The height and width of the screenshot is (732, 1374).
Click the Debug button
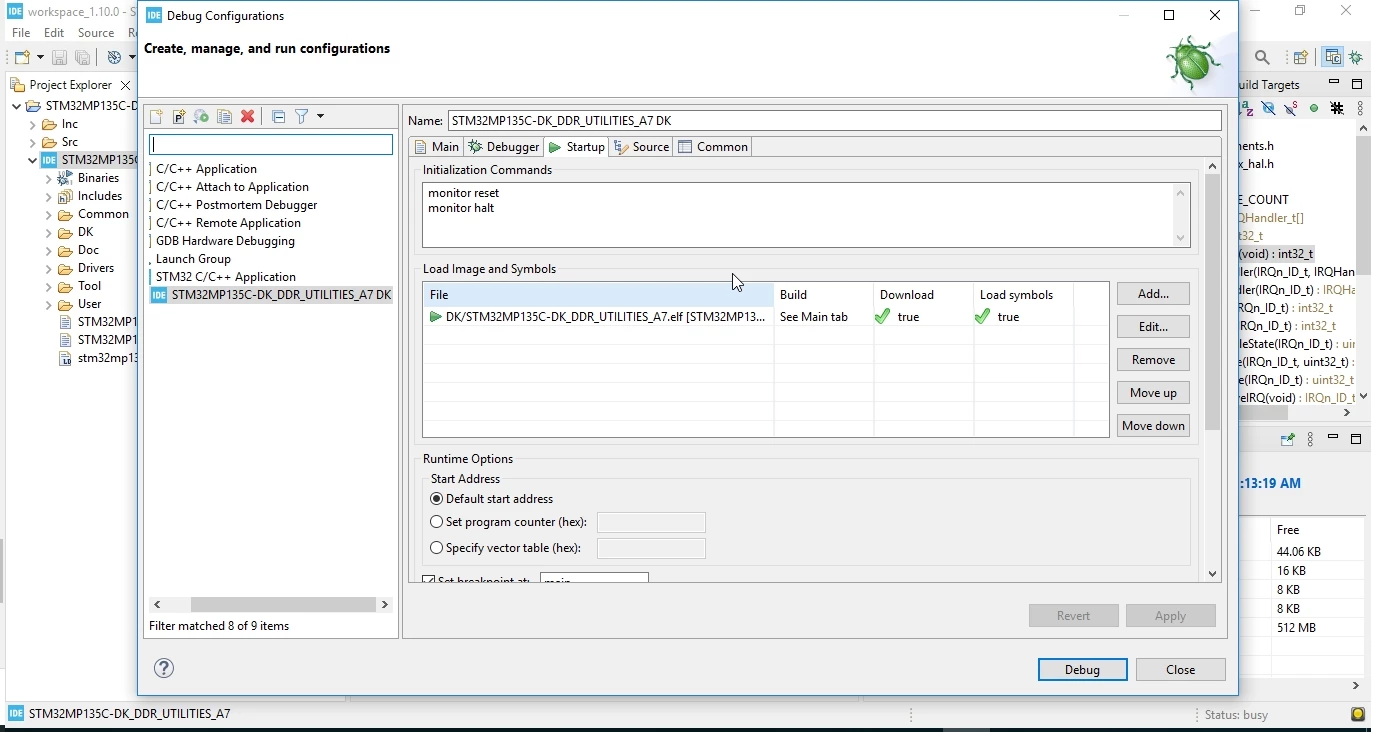click(1082, 670)
